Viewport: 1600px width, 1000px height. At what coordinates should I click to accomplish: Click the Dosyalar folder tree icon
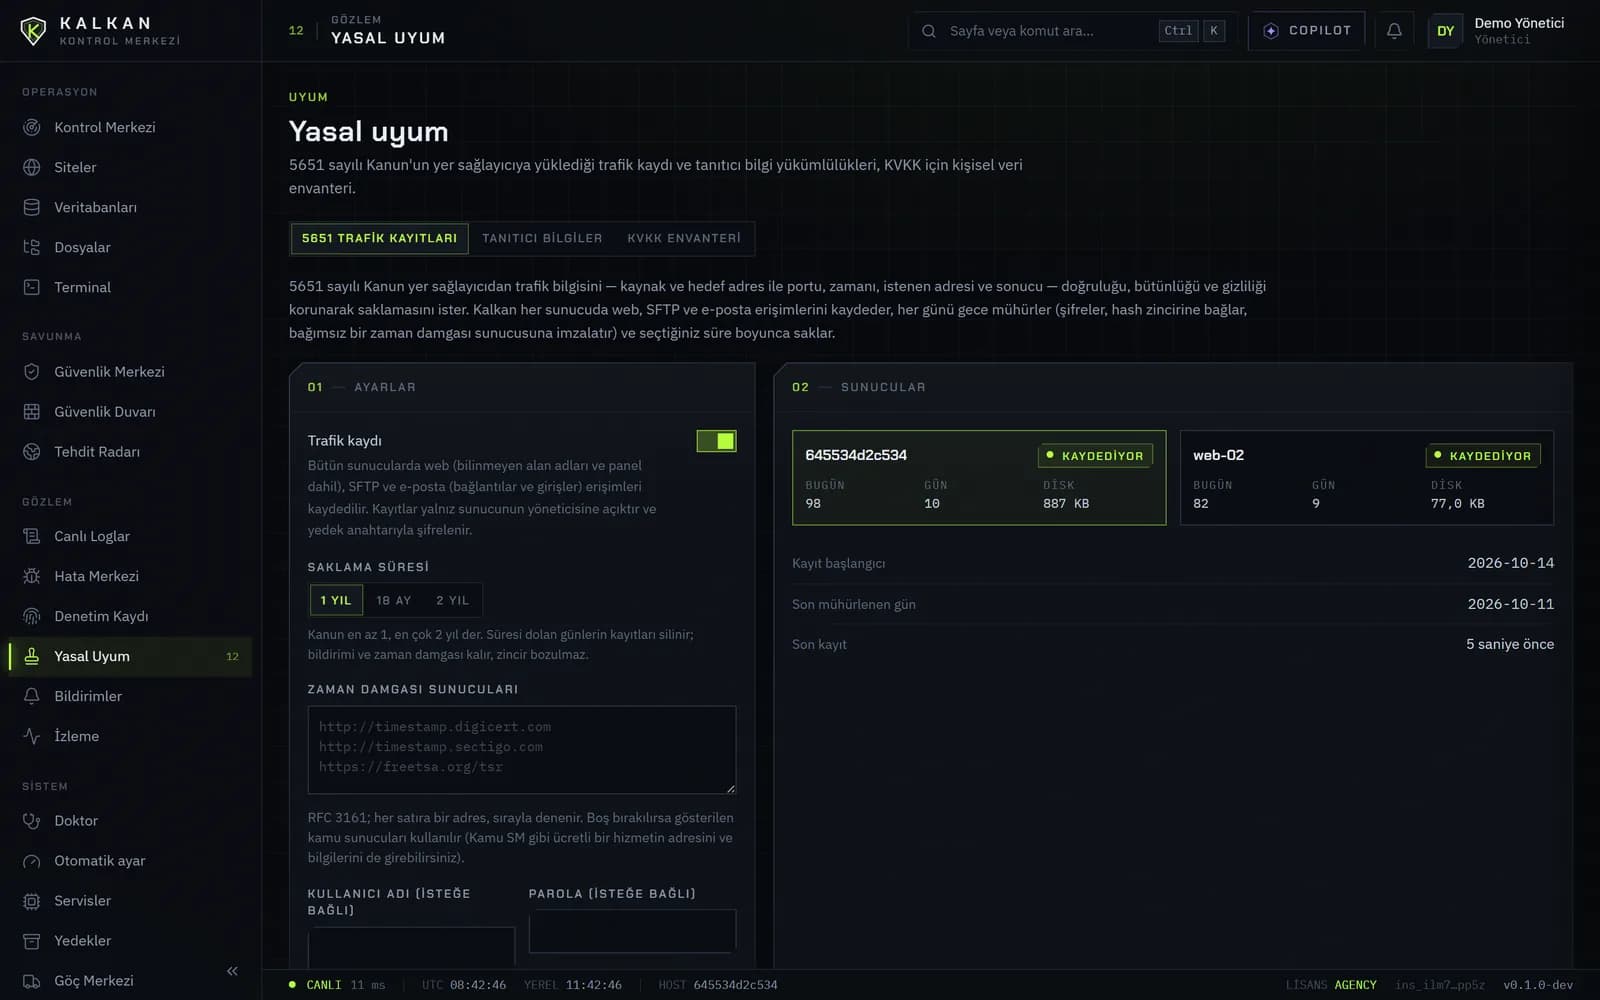(x=32, y=247)
